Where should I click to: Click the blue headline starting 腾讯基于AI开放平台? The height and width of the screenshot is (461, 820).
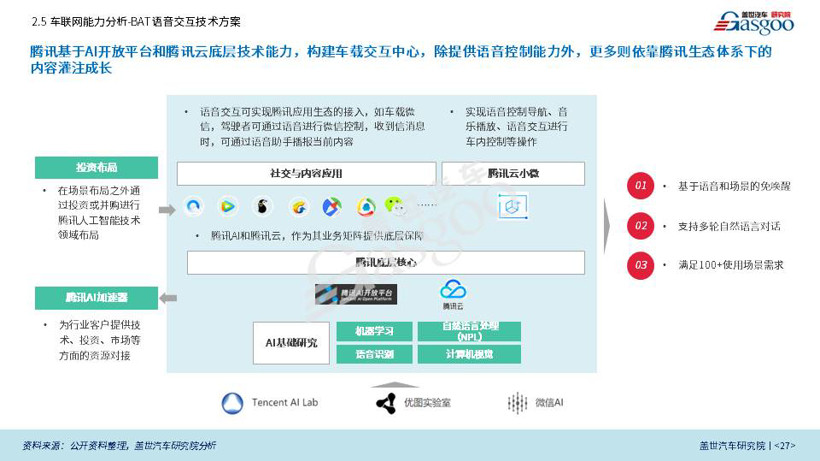click(401, 60)
